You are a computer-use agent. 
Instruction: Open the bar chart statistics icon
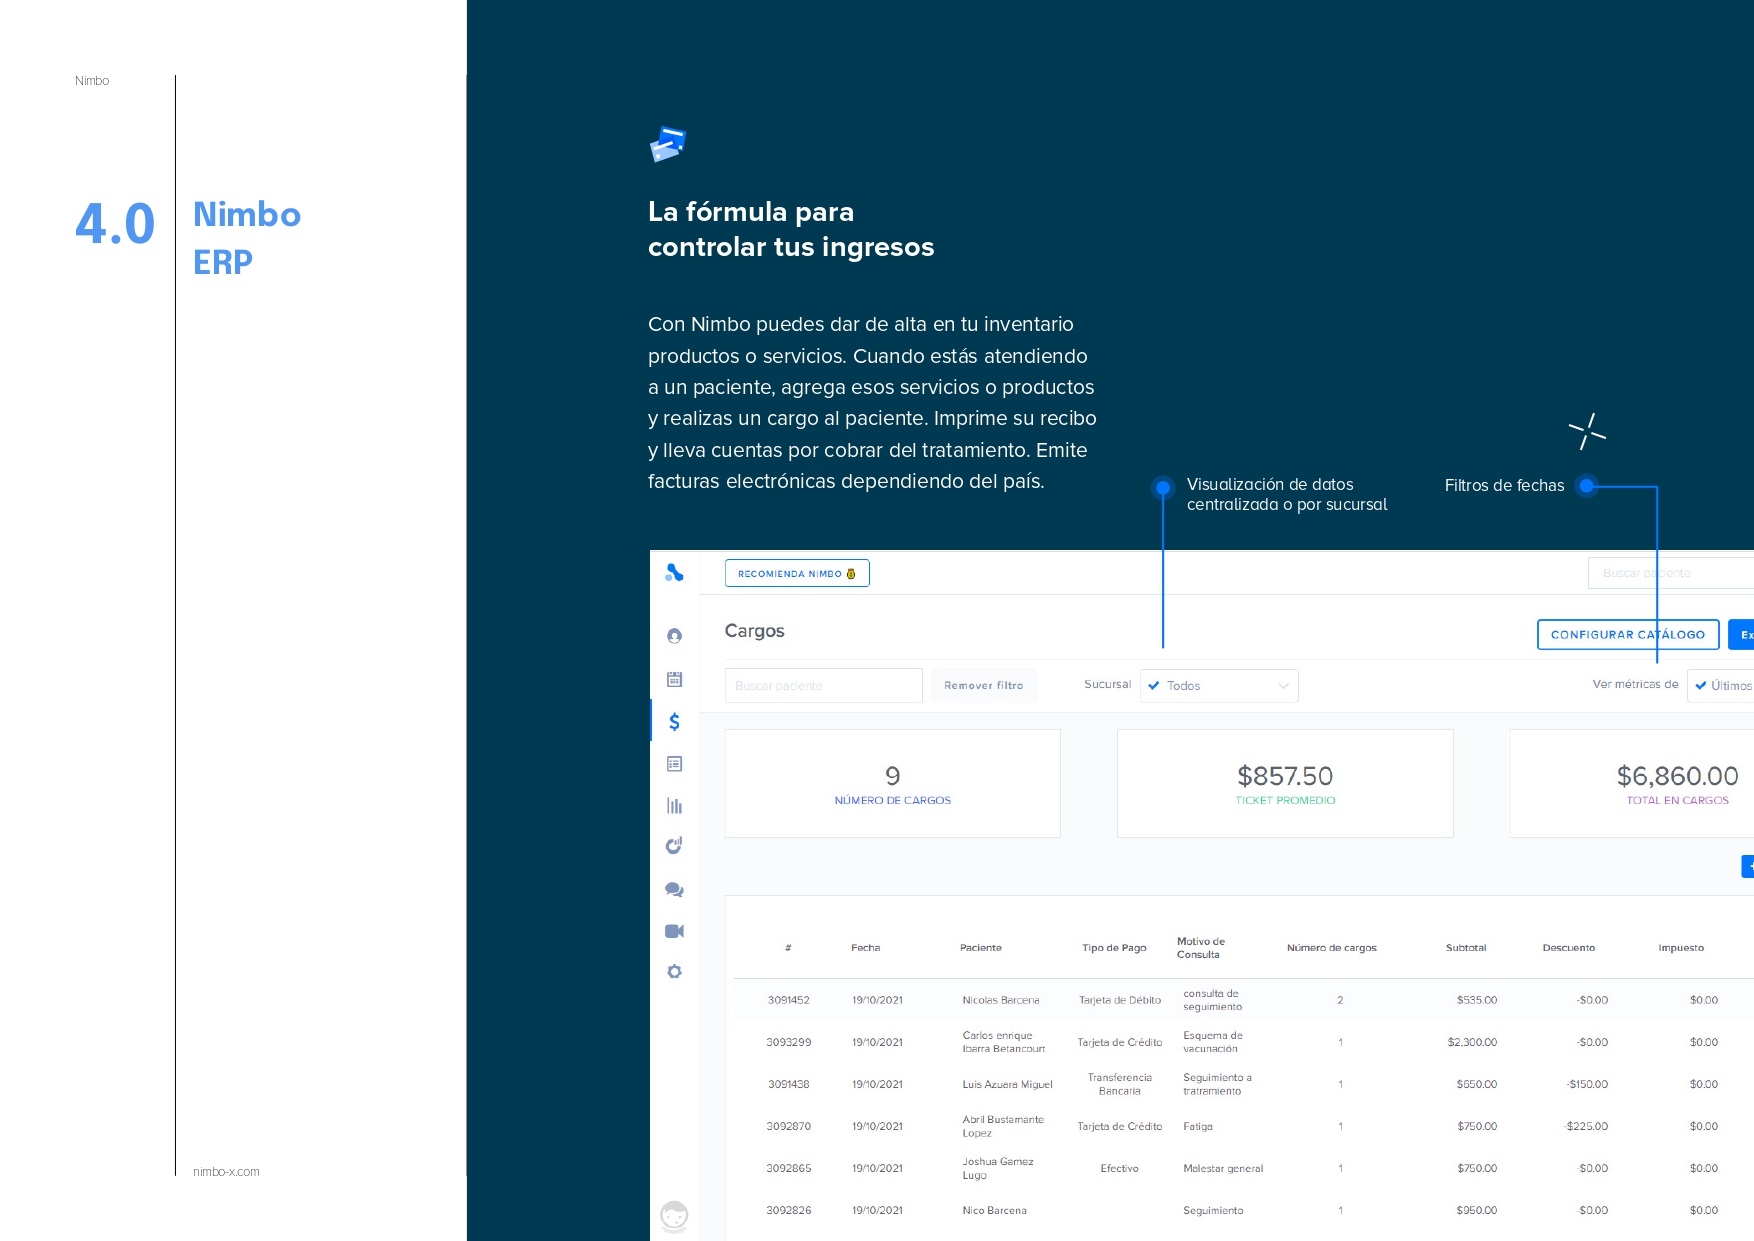coord(675,806)
